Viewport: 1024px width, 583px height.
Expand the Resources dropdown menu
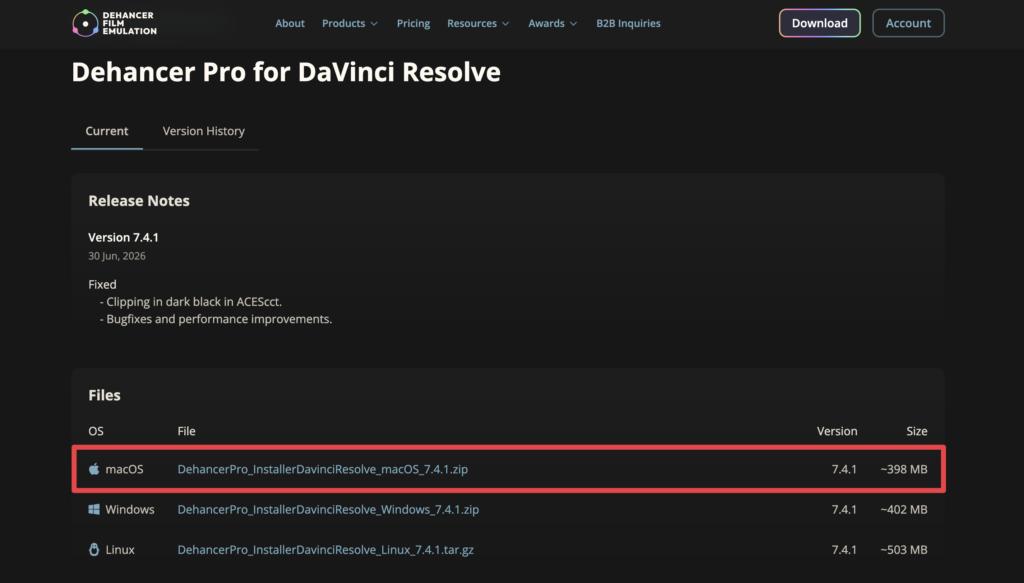tap(478, 24)
